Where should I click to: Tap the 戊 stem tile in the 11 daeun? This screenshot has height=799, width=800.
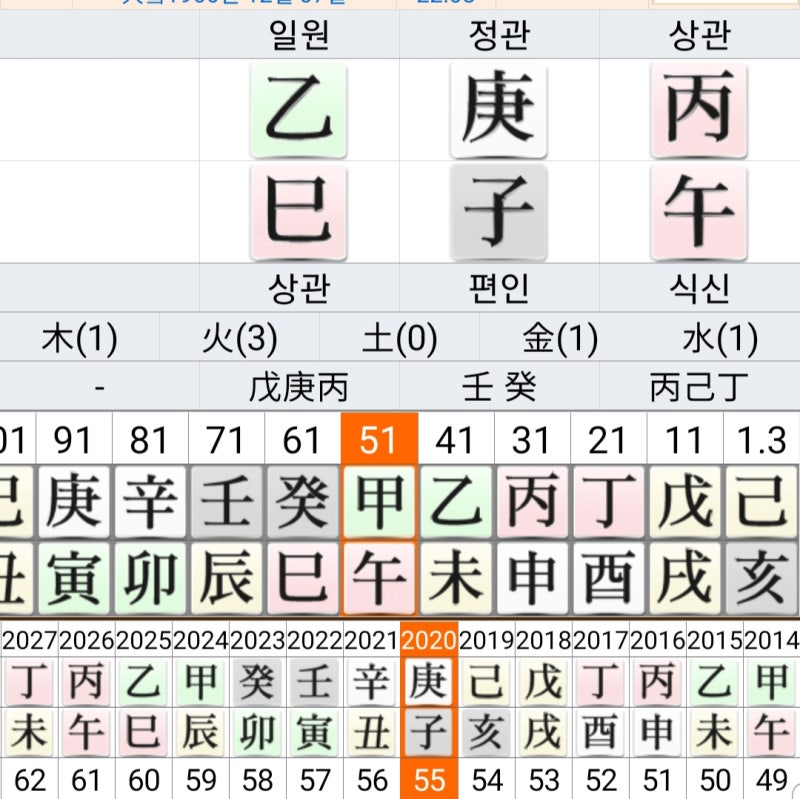[x=684, y=502]
